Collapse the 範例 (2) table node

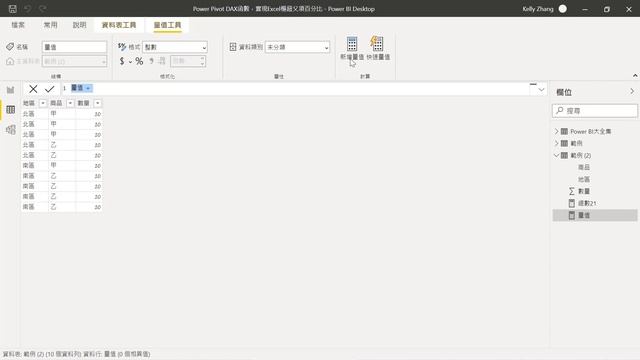(x=556, y=155)
